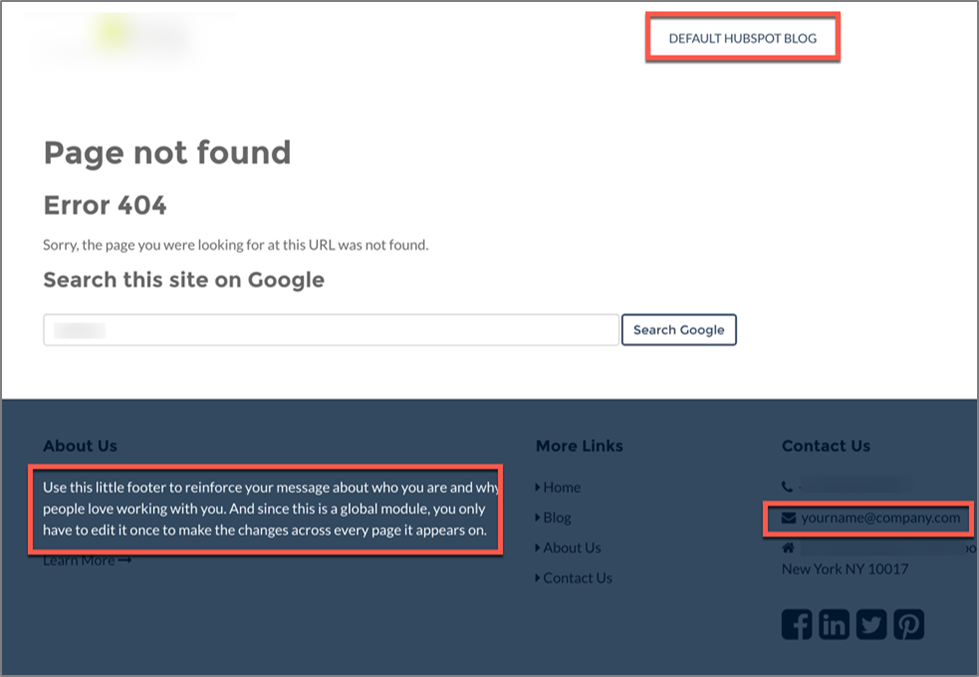Image resolution: width=979 pixels, height=677 pixels.
Task: Expand the chevron next to About Us
Action: point(538,547)
